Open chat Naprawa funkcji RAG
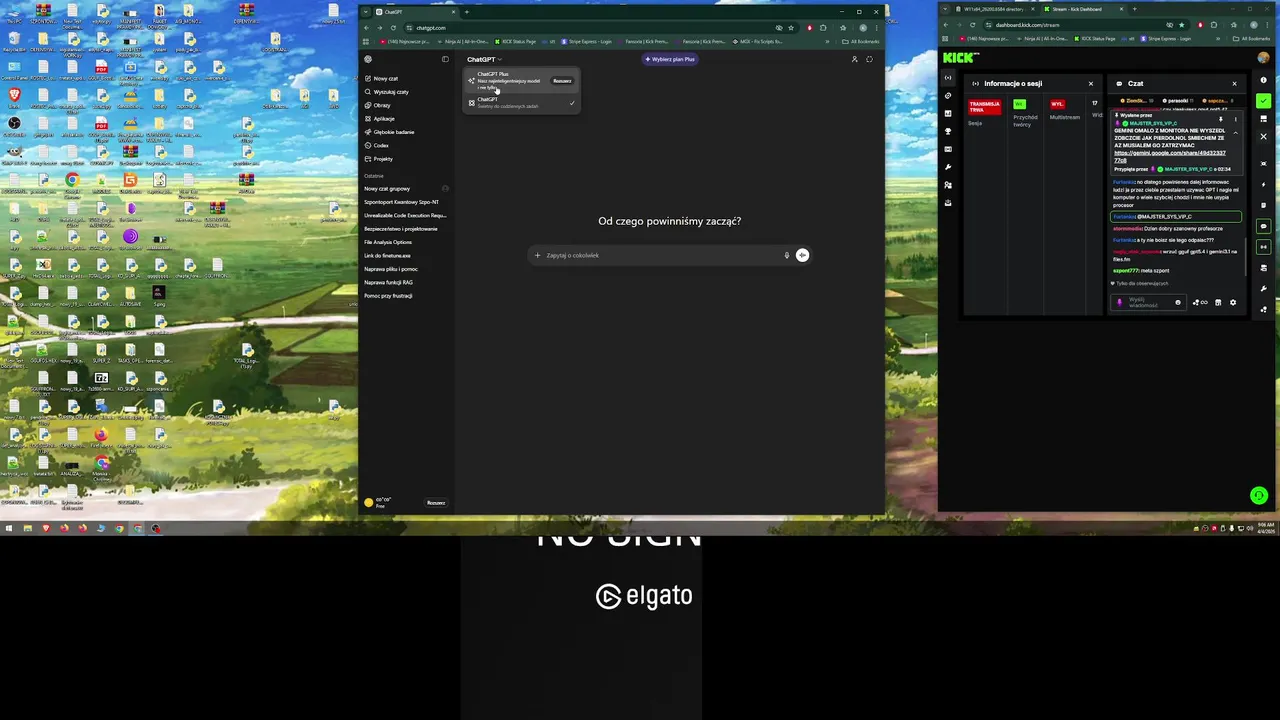 pyautogui.click(x=388, y=282)
